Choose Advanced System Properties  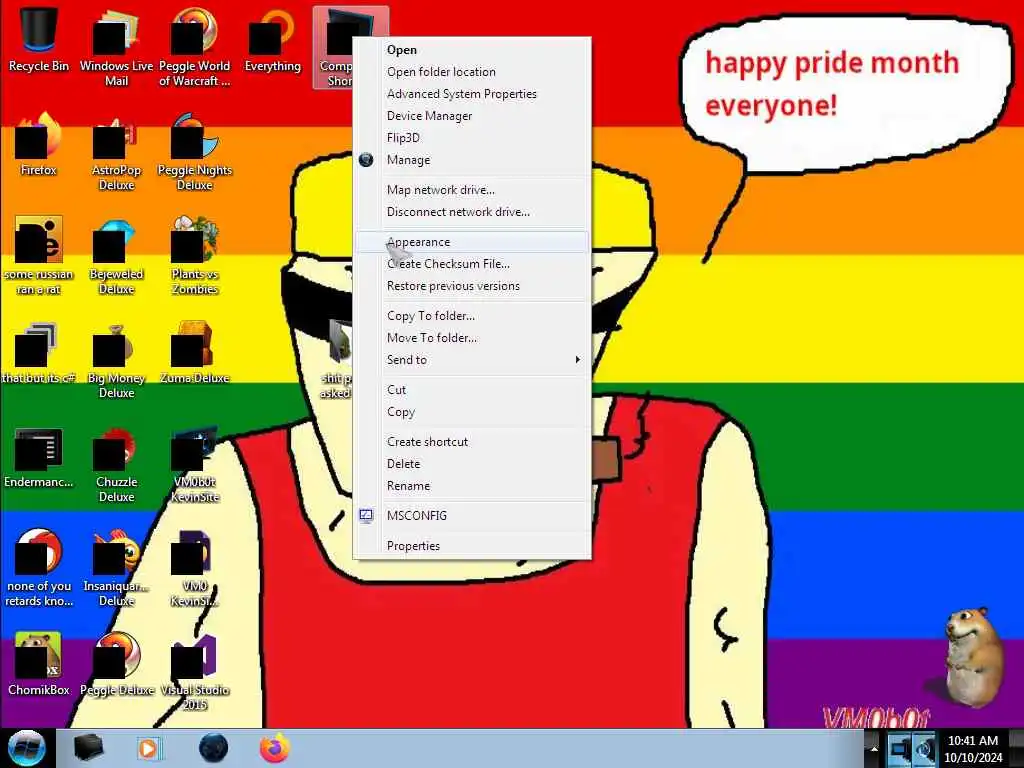[x=472, y=94]
